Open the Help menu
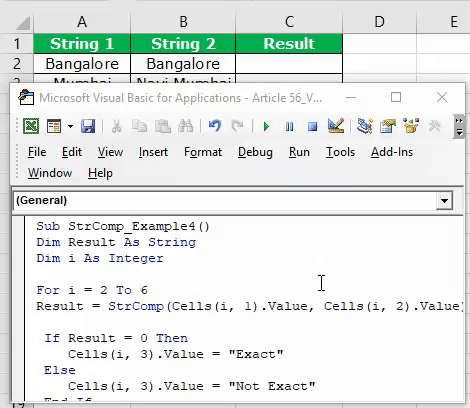The width and height of the screenshot is (470, 408). [100, 173]
